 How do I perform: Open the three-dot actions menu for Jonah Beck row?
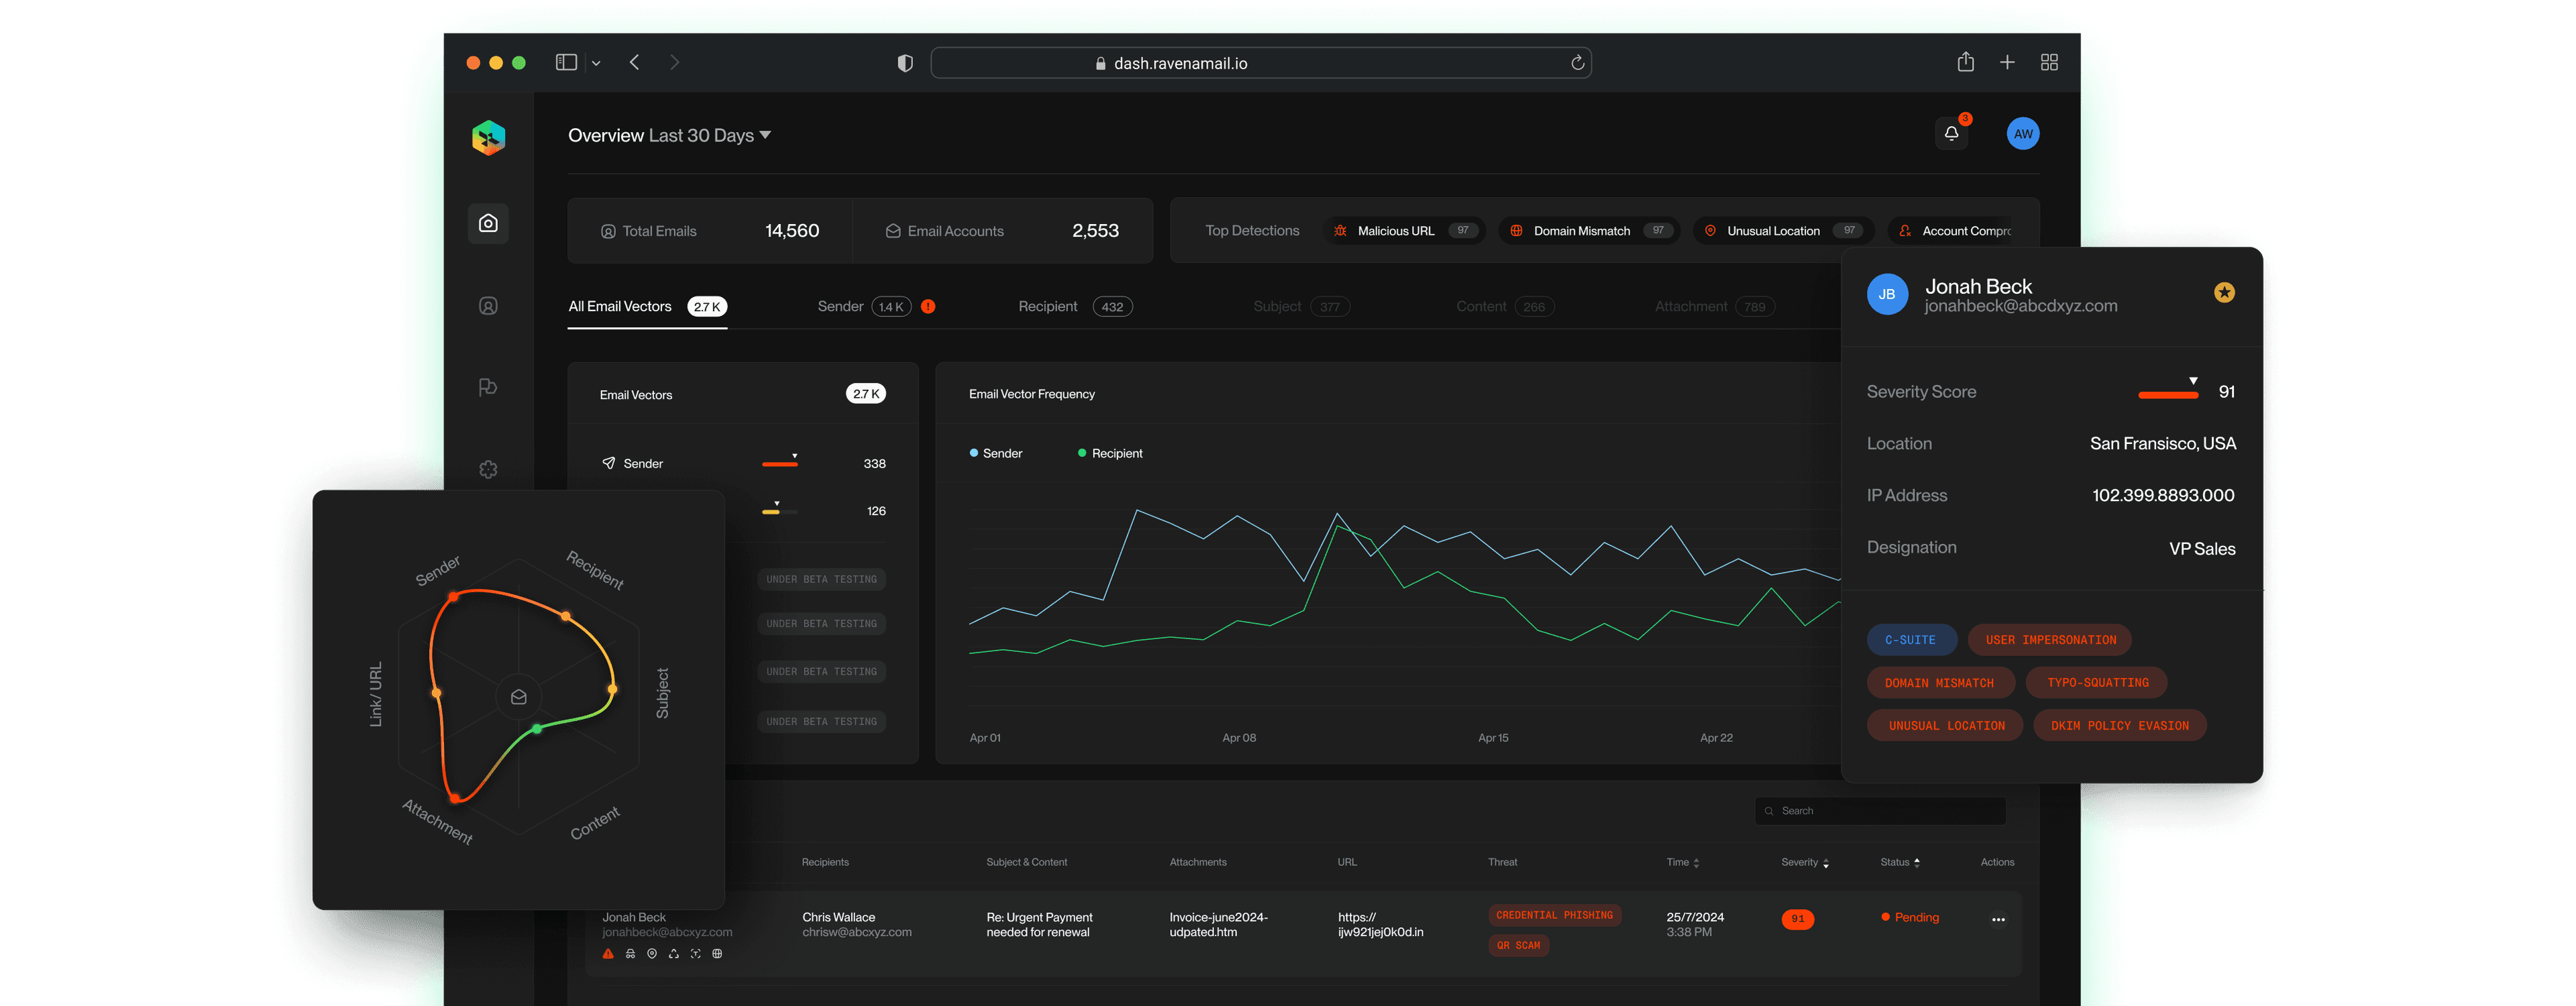1998,920
